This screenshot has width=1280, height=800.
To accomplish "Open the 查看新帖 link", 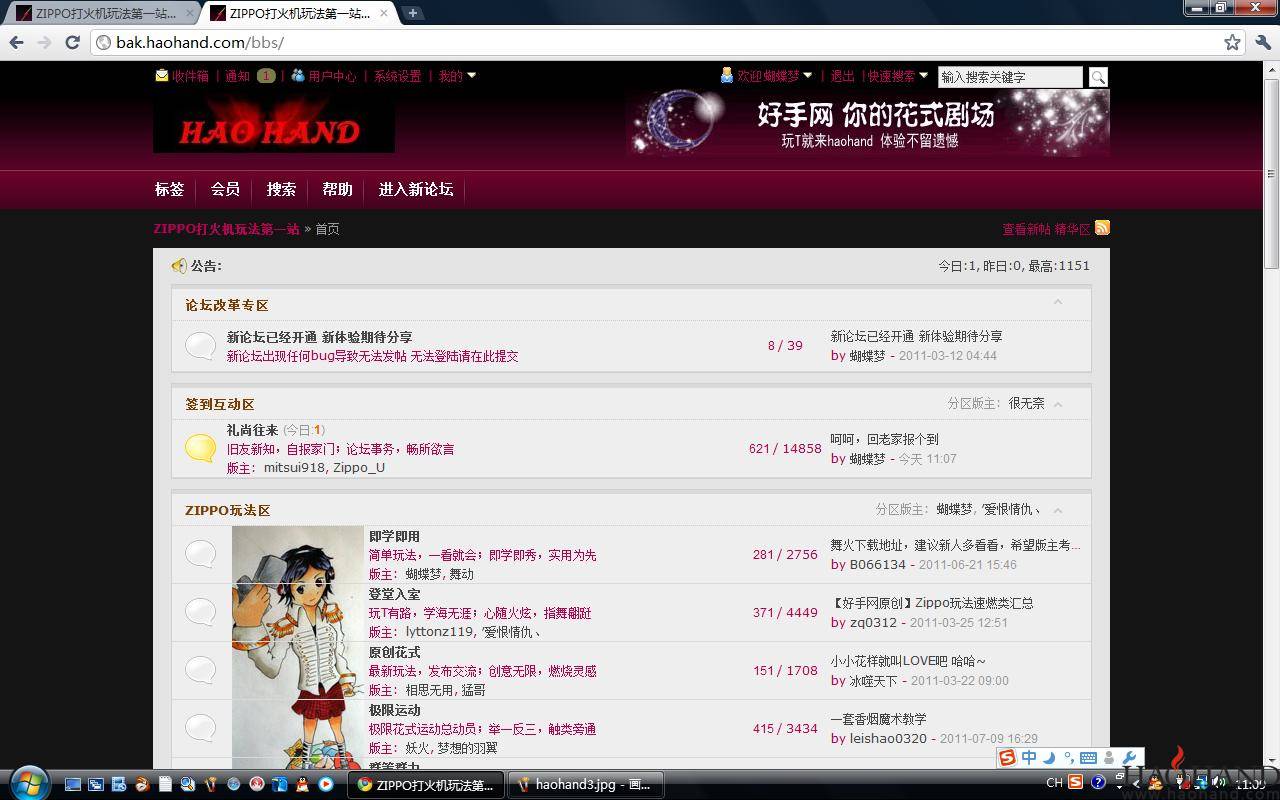I will [x=1027, y=229].
